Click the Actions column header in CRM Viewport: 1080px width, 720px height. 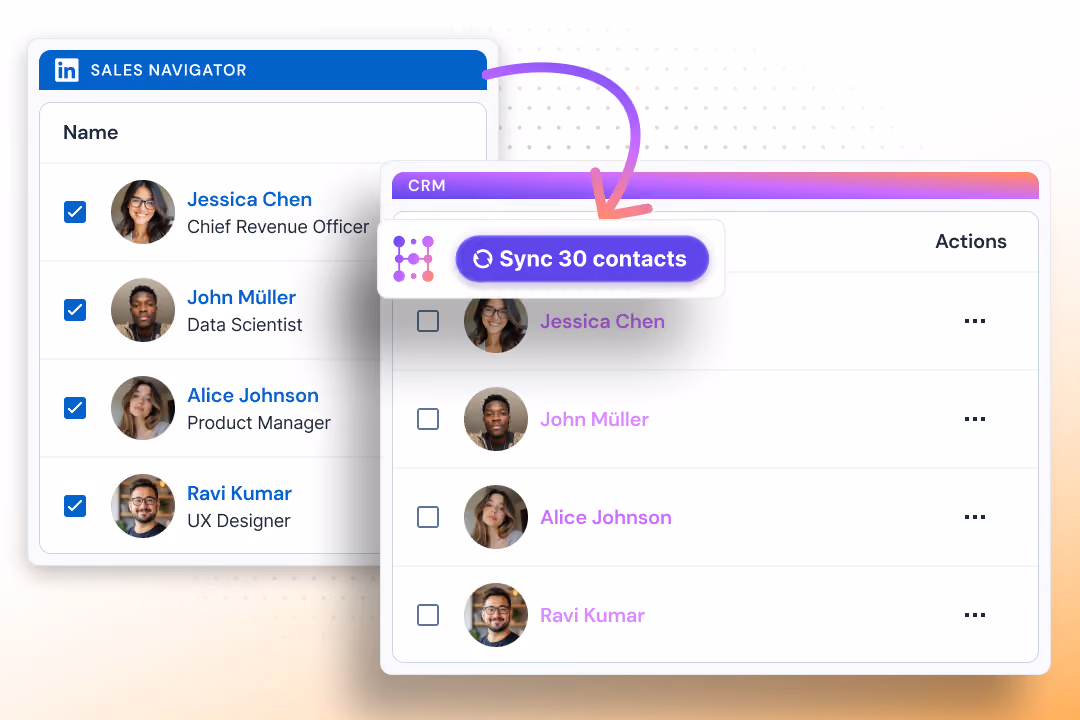(x=970, y=241)
